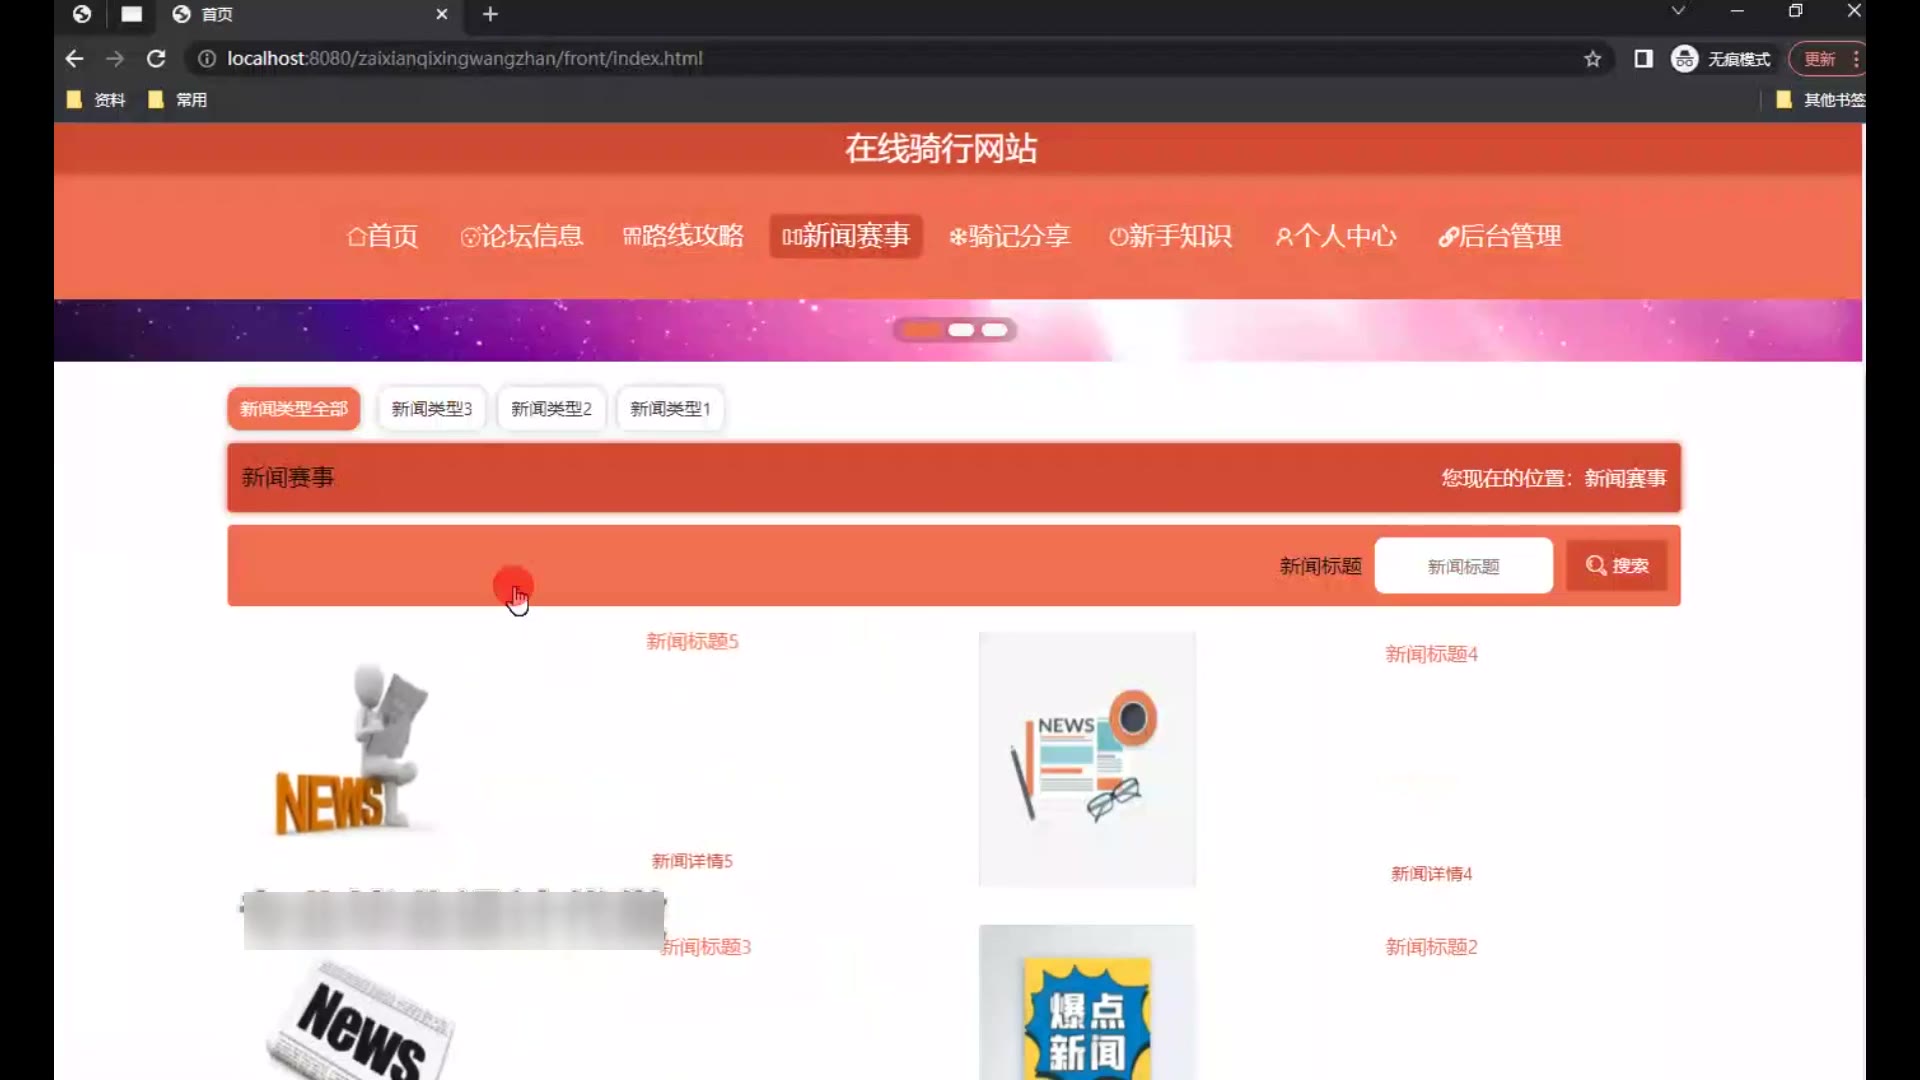
Task: Select the 新闻类型全部 filter
Action: click(293, 409)
